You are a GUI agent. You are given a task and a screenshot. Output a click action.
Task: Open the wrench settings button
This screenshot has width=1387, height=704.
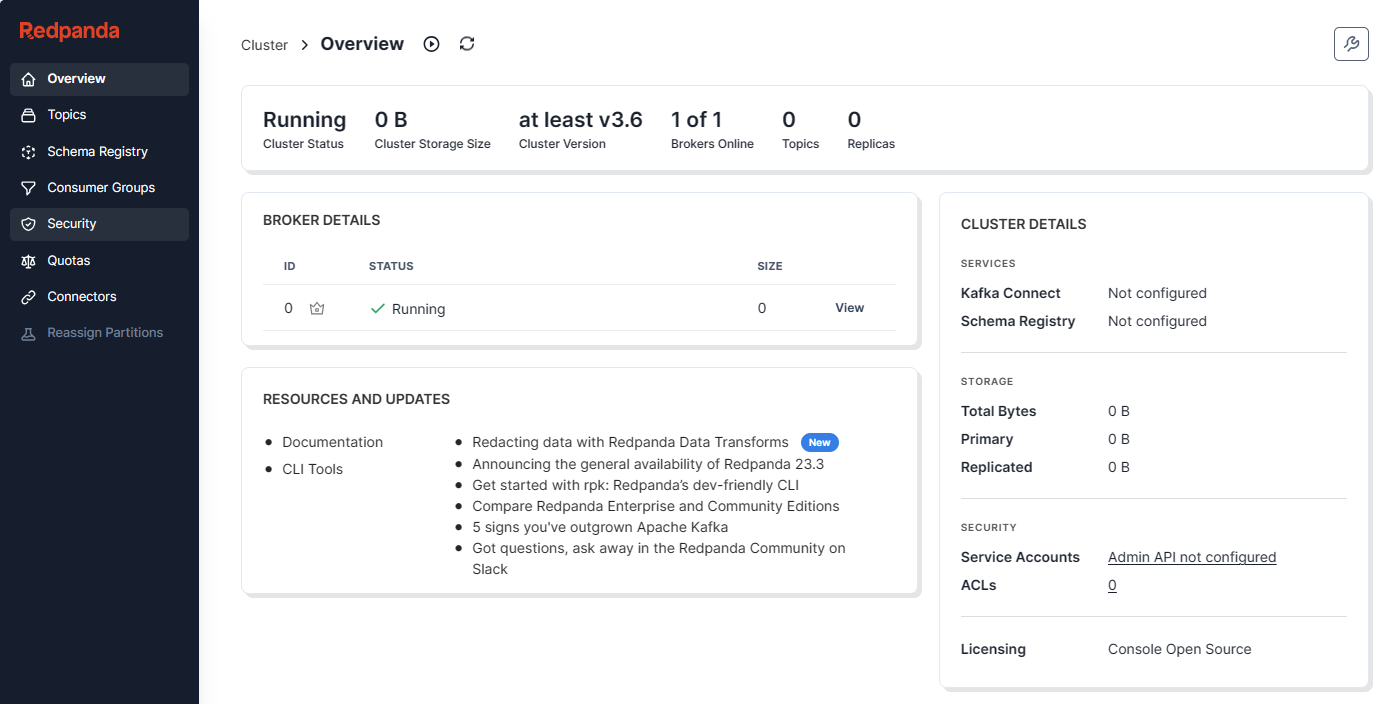click(1351, 44)
